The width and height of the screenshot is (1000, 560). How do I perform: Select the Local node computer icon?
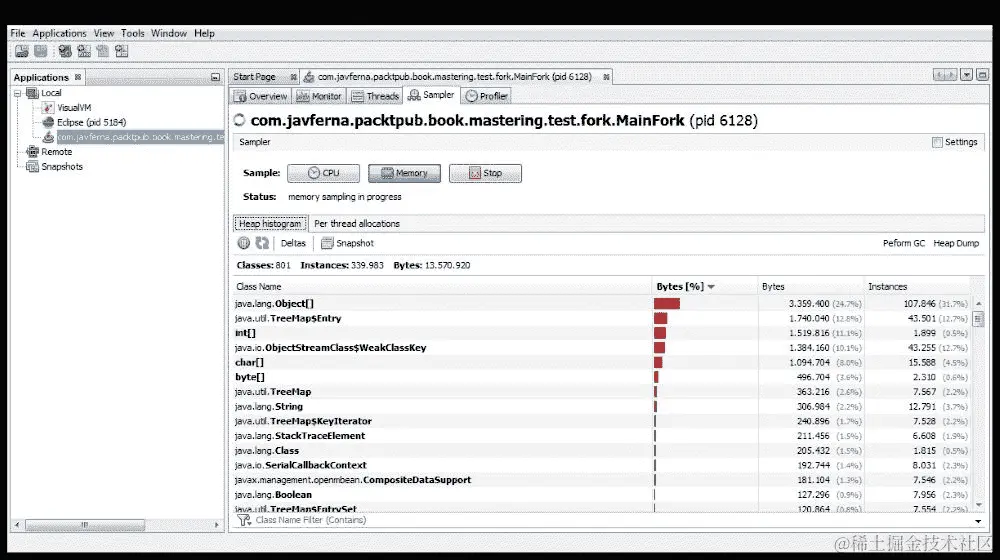[x=32, y=93]
